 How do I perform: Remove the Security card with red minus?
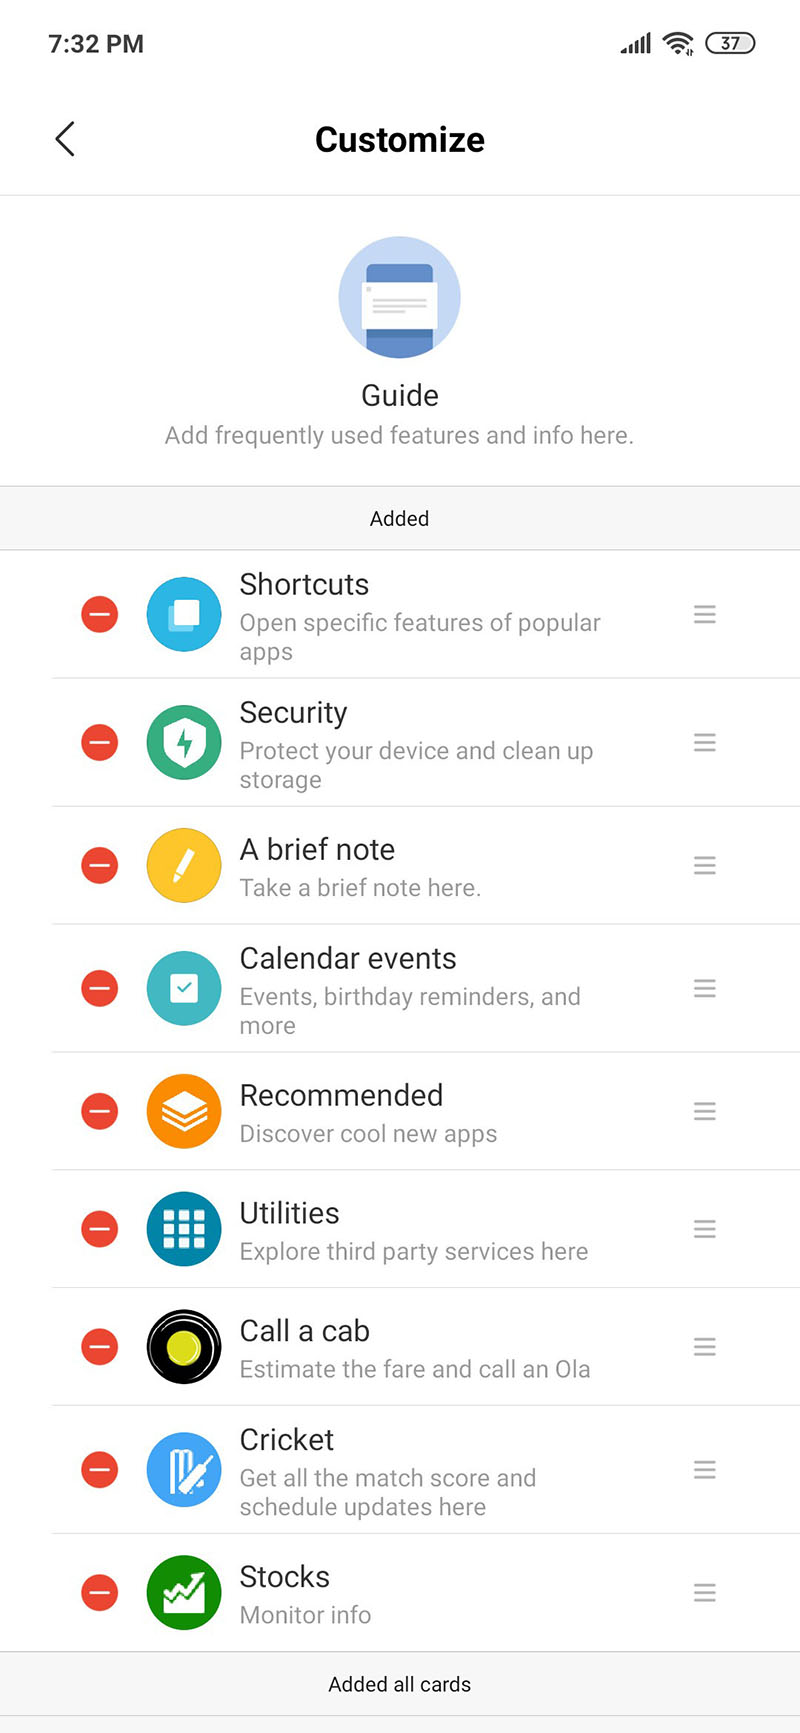pyautogui.click(x=100, y=742)
